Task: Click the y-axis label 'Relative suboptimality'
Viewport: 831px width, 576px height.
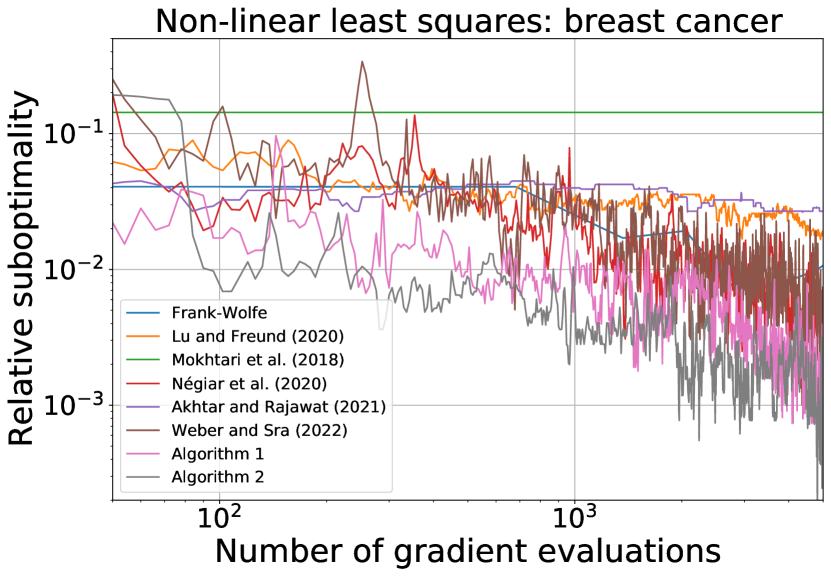Action: click(21, 268)
